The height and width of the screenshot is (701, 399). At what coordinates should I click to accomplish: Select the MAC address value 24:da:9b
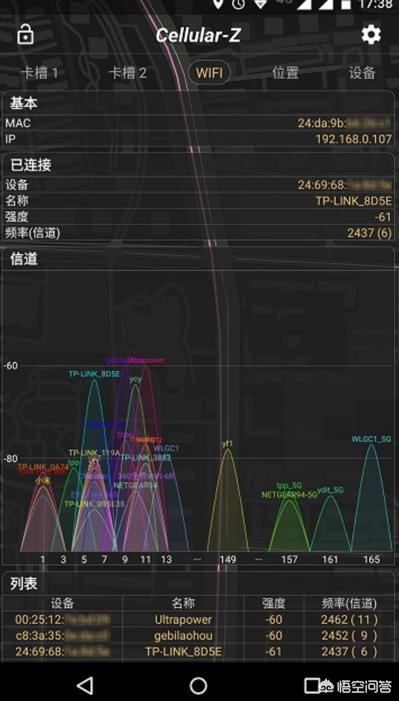344,123
